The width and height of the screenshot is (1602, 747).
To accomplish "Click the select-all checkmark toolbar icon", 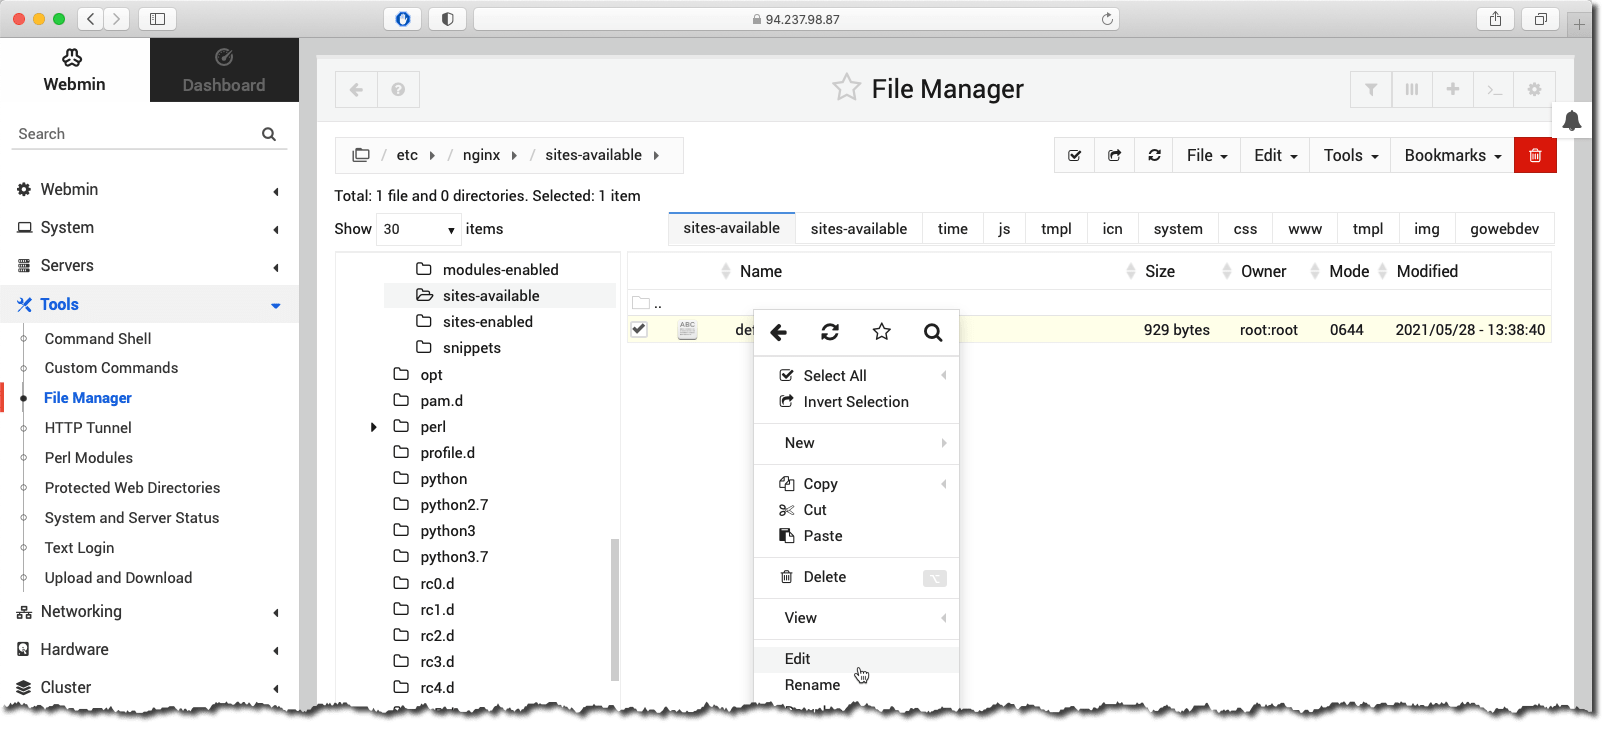I will coord(1074,156).
